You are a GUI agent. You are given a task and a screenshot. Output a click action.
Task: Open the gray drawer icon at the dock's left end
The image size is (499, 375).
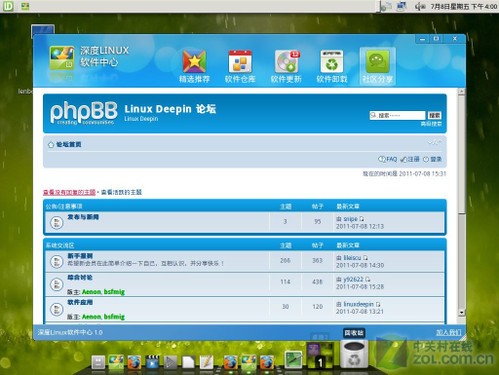[x=98, y=362]
